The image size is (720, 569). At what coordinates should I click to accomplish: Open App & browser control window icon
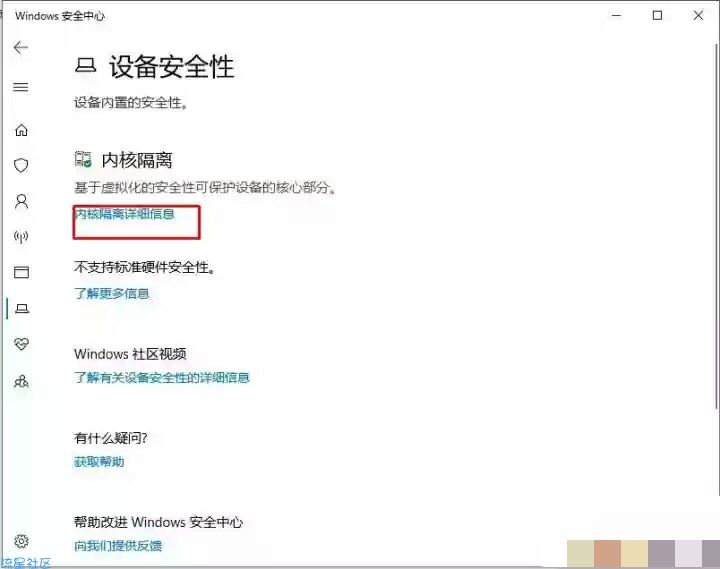[x=21, y=272]
